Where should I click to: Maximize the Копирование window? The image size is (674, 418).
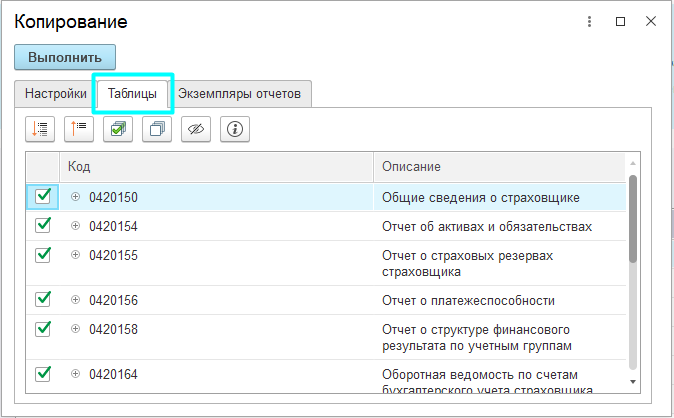pos(620,21)
